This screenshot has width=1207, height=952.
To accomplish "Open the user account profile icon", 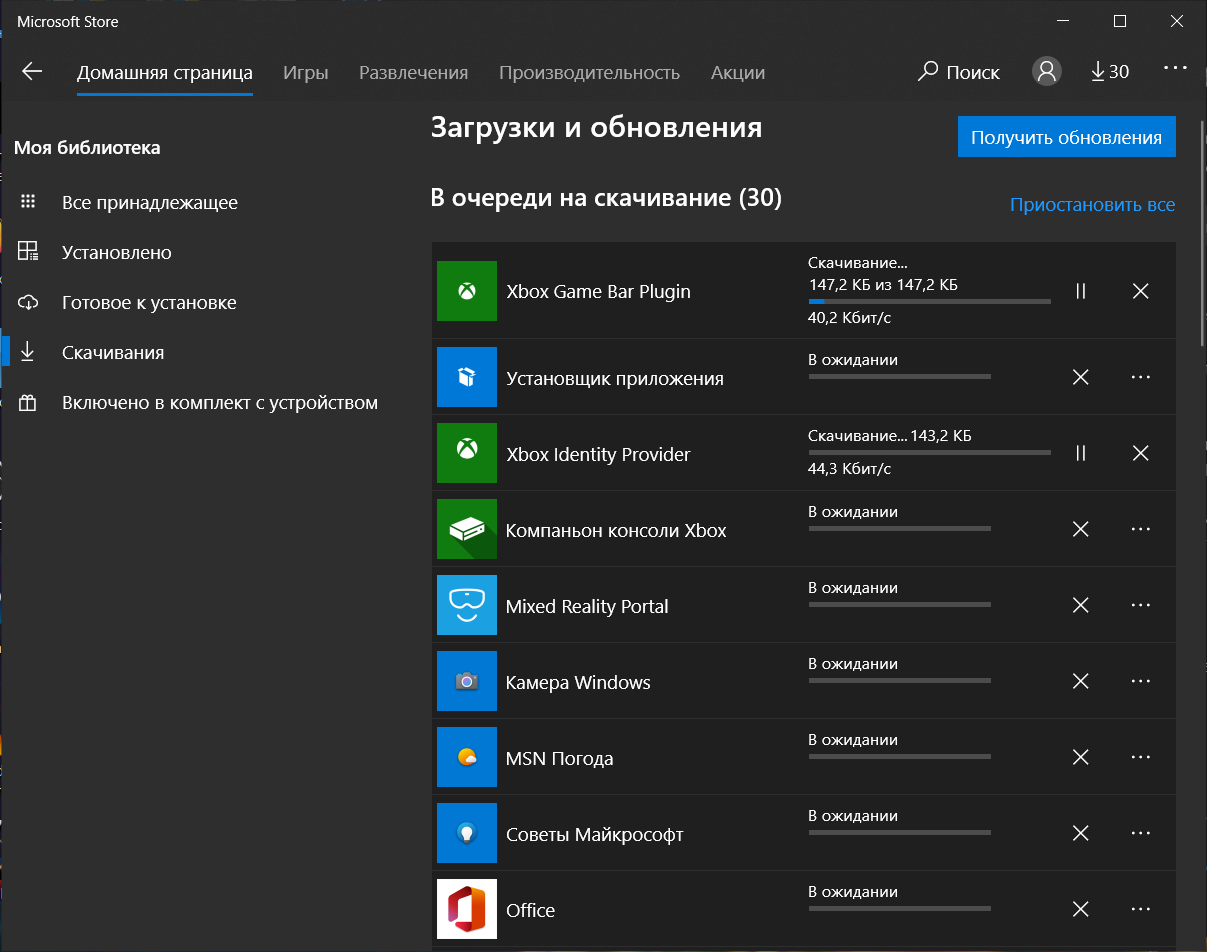I will coord(1047,71).
